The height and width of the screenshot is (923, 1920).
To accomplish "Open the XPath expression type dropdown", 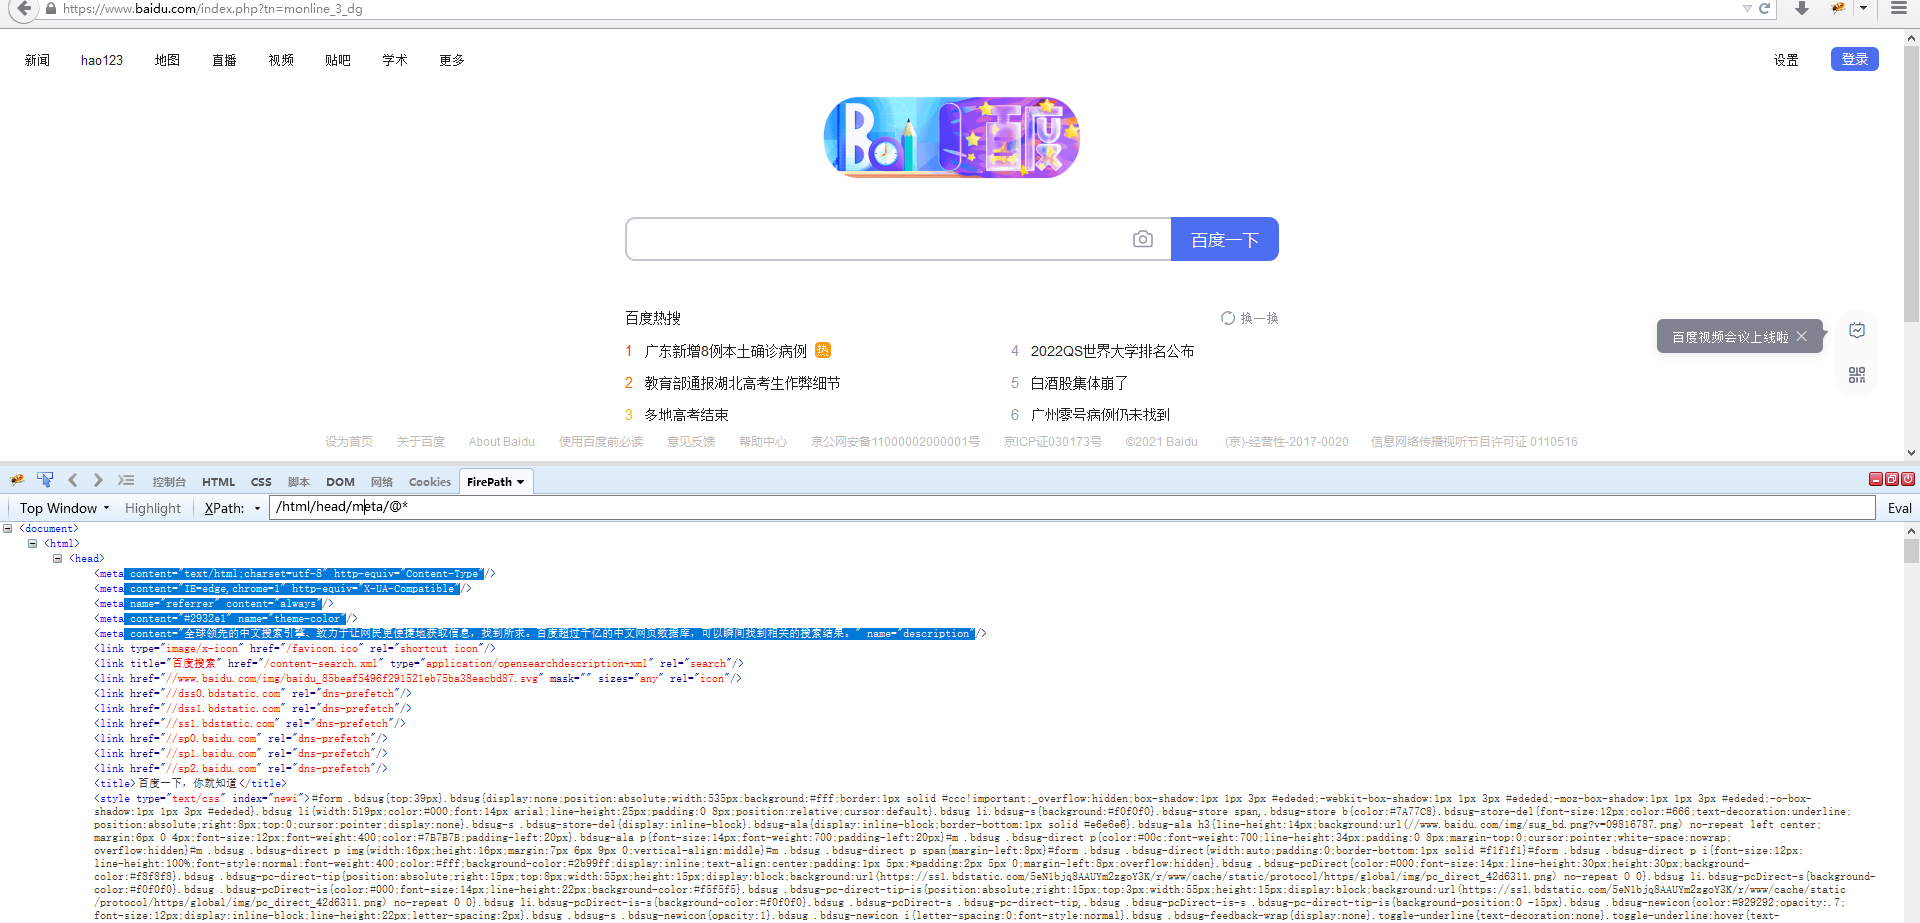I will (x=256, y=508).
